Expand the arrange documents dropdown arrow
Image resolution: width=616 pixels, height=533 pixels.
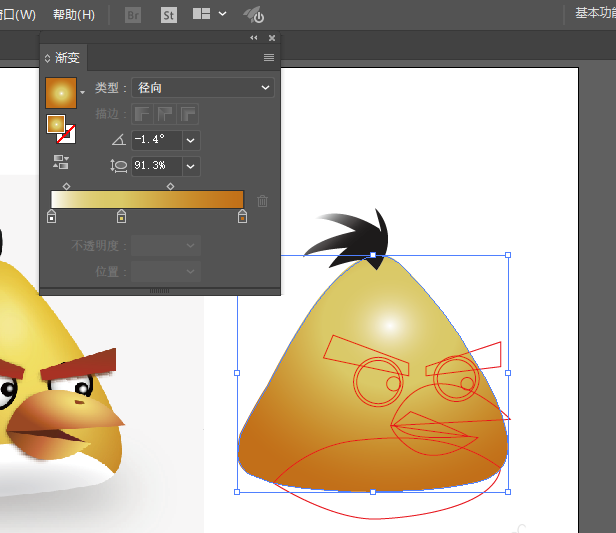click(222, 14)
